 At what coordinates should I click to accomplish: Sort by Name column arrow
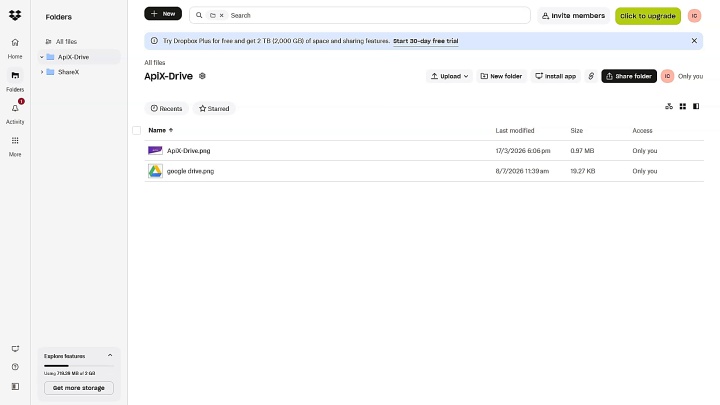tap(171, 130)
